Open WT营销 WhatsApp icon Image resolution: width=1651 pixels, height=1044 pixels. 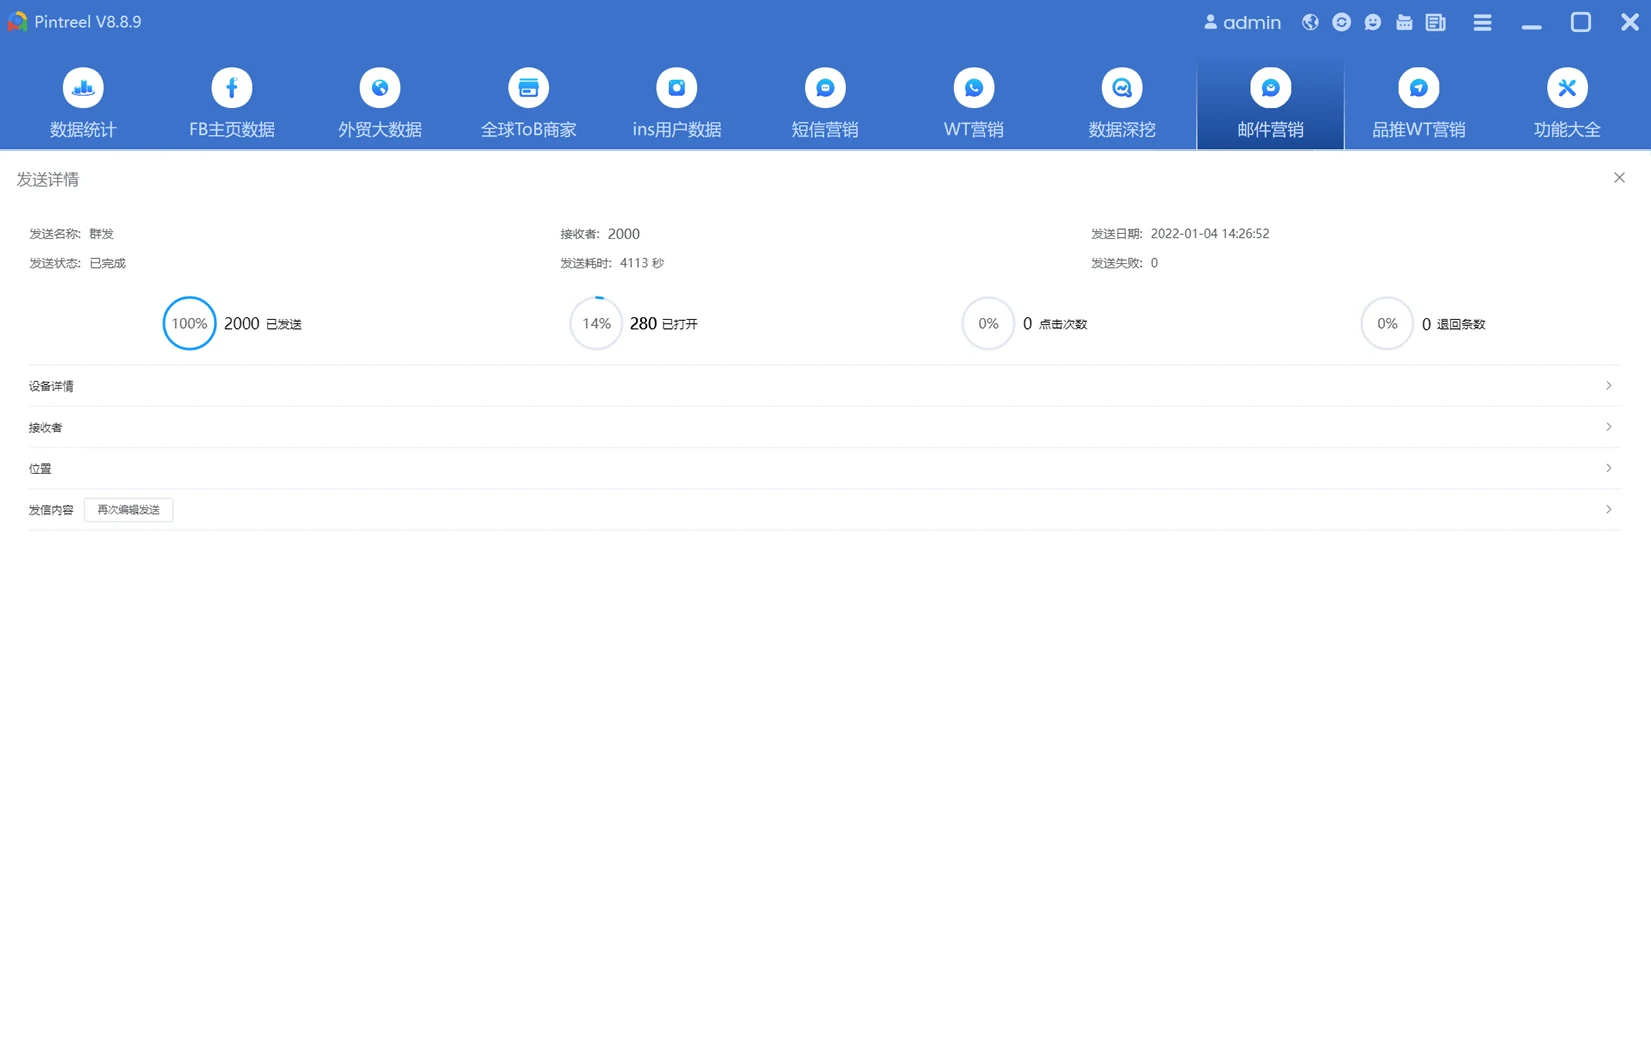tap(973, 88)
